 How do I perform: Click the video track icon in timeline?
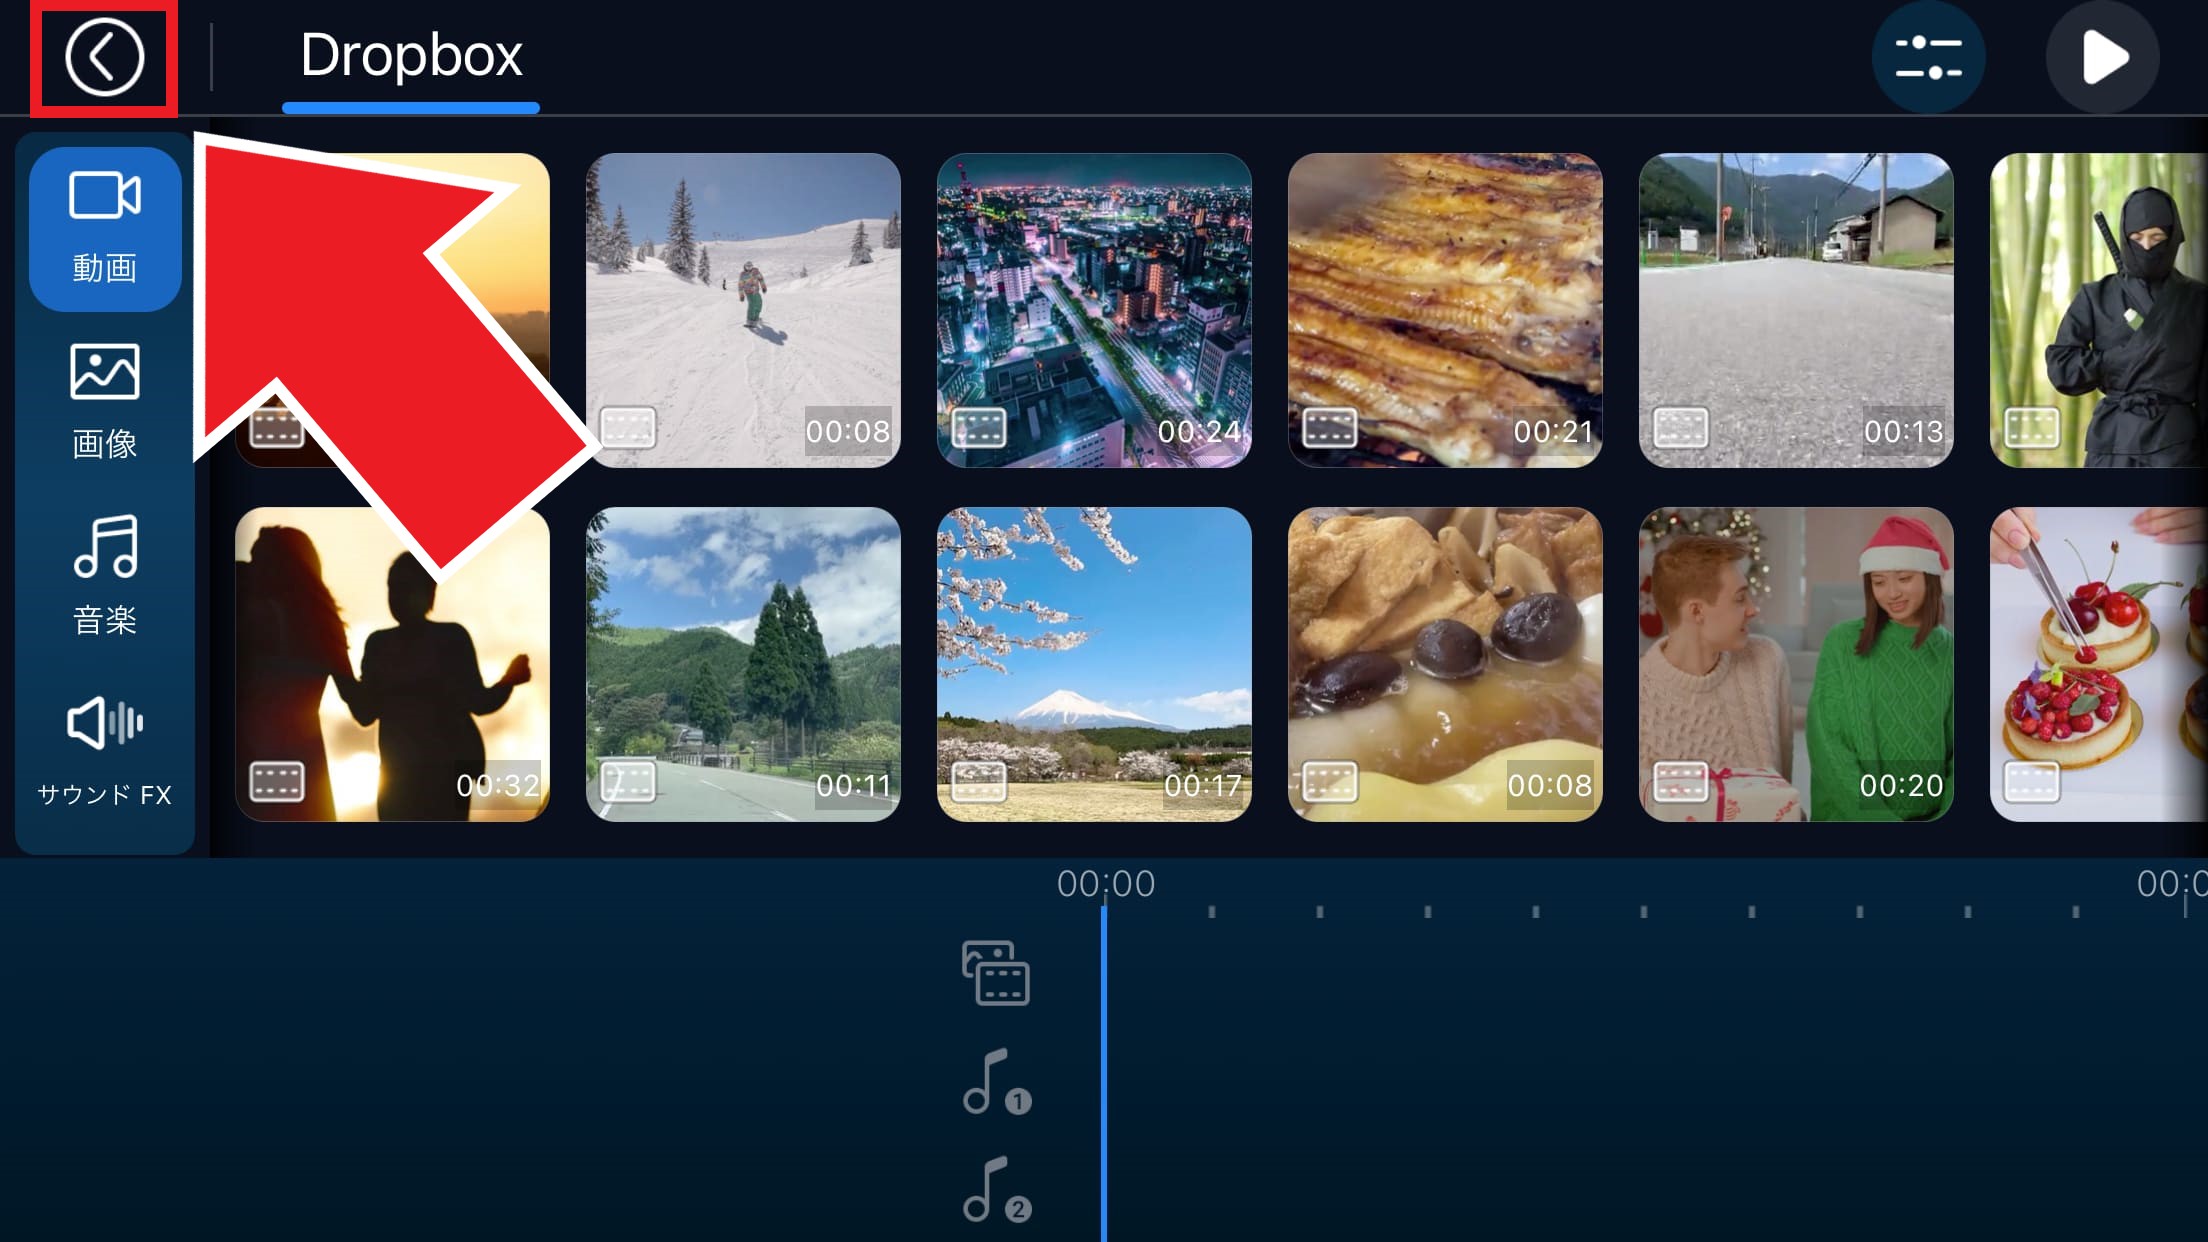(x=995, y=972)
